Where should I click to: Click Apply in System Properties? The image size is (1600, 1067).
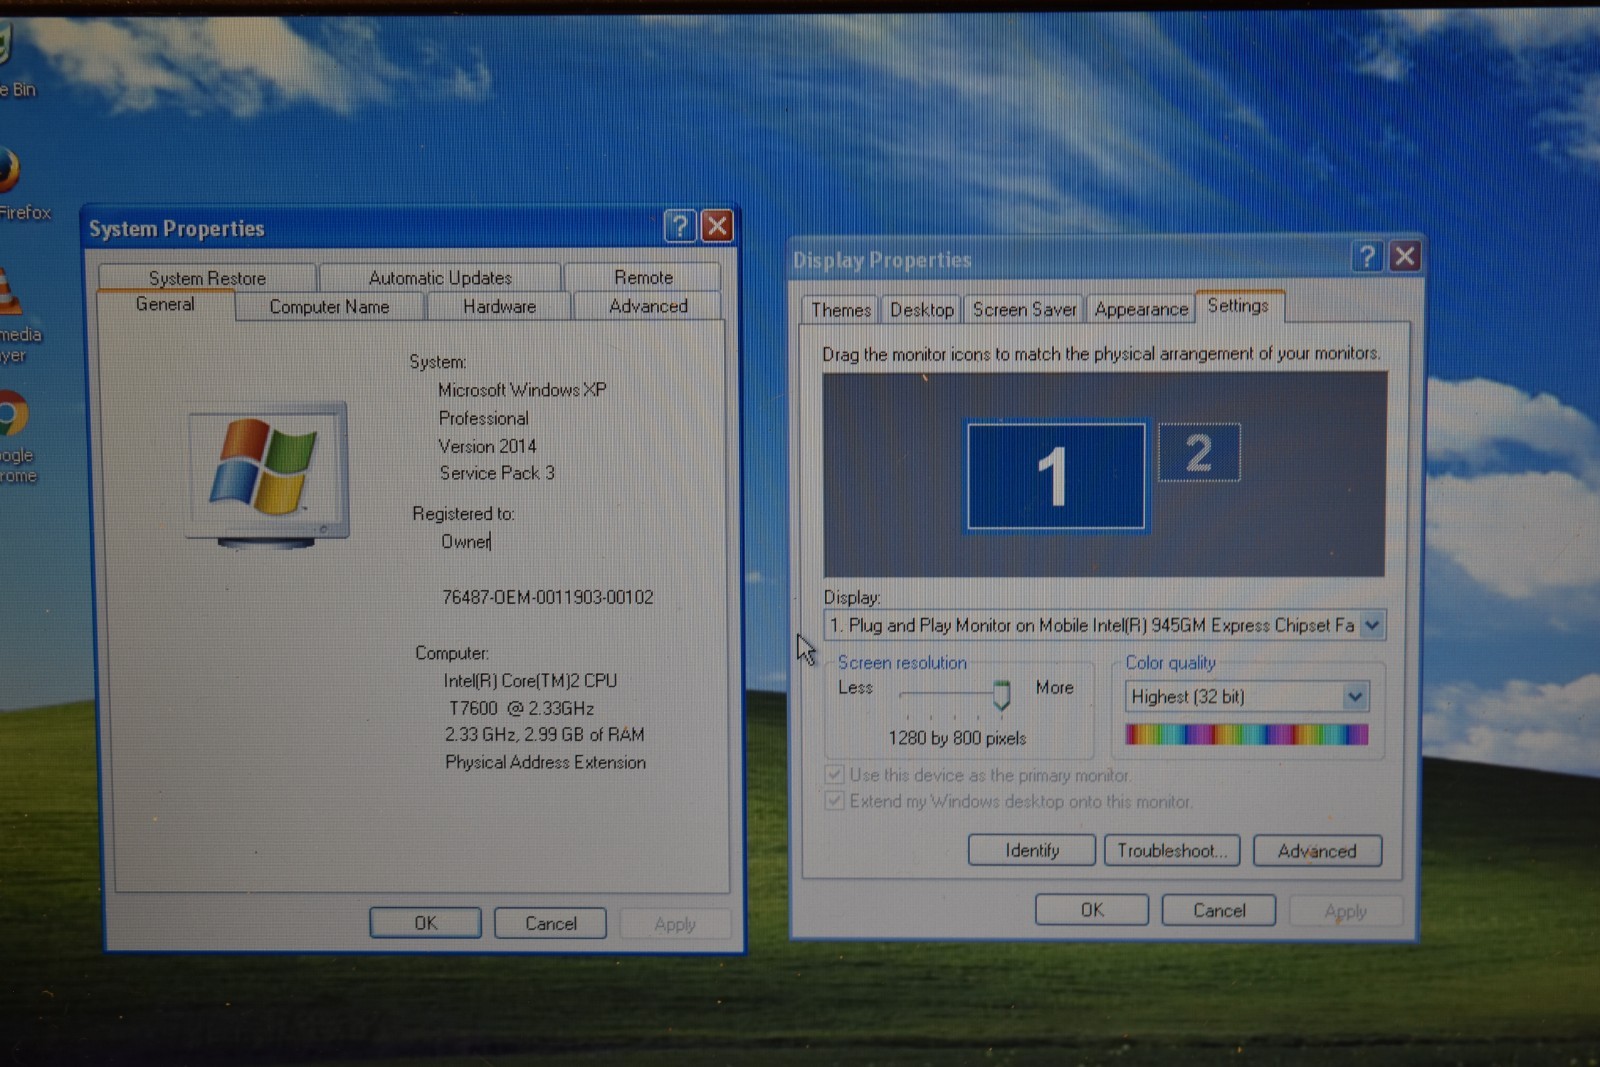click(675, 924)
